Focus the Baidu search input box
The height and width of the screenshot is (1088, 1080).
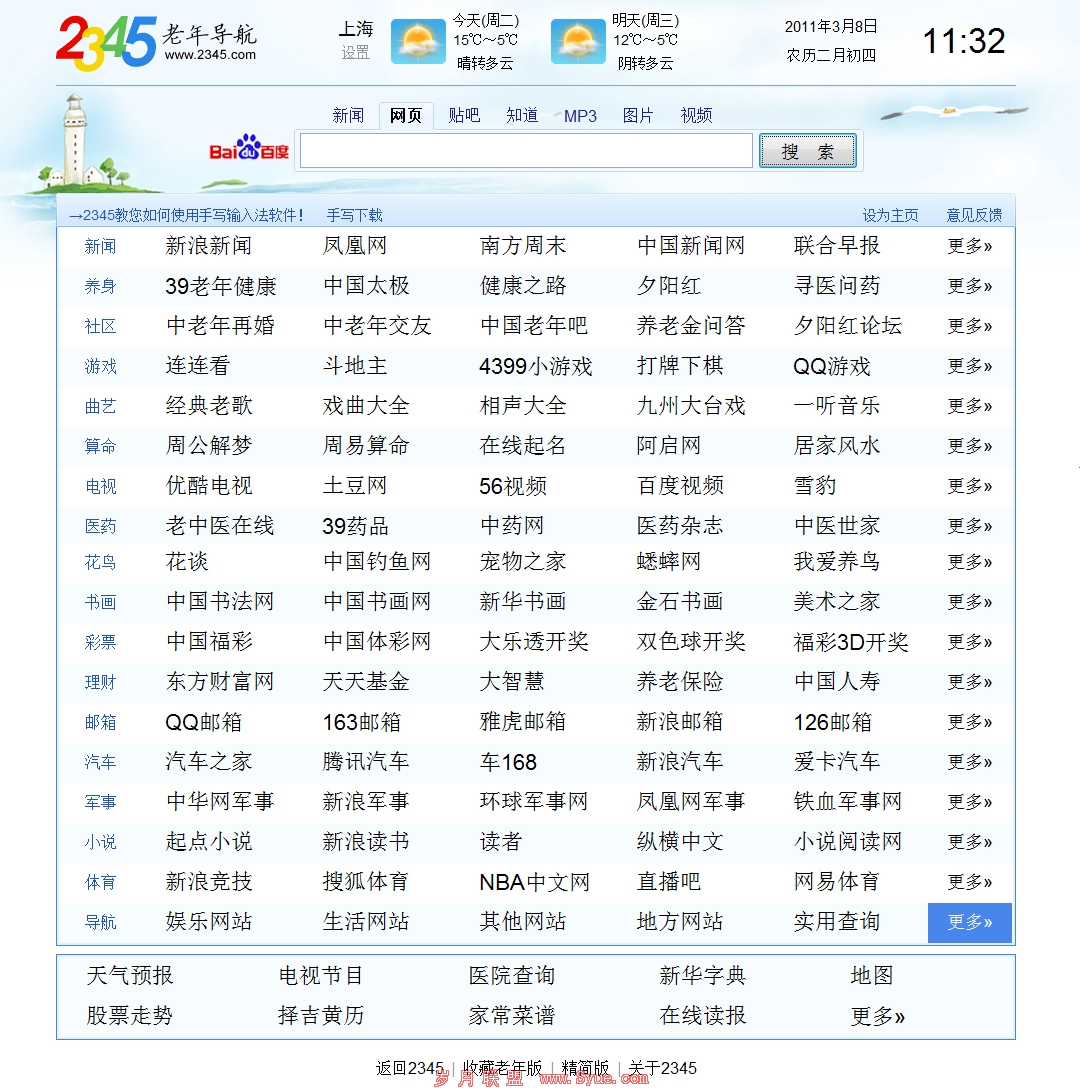coord(526,151)
